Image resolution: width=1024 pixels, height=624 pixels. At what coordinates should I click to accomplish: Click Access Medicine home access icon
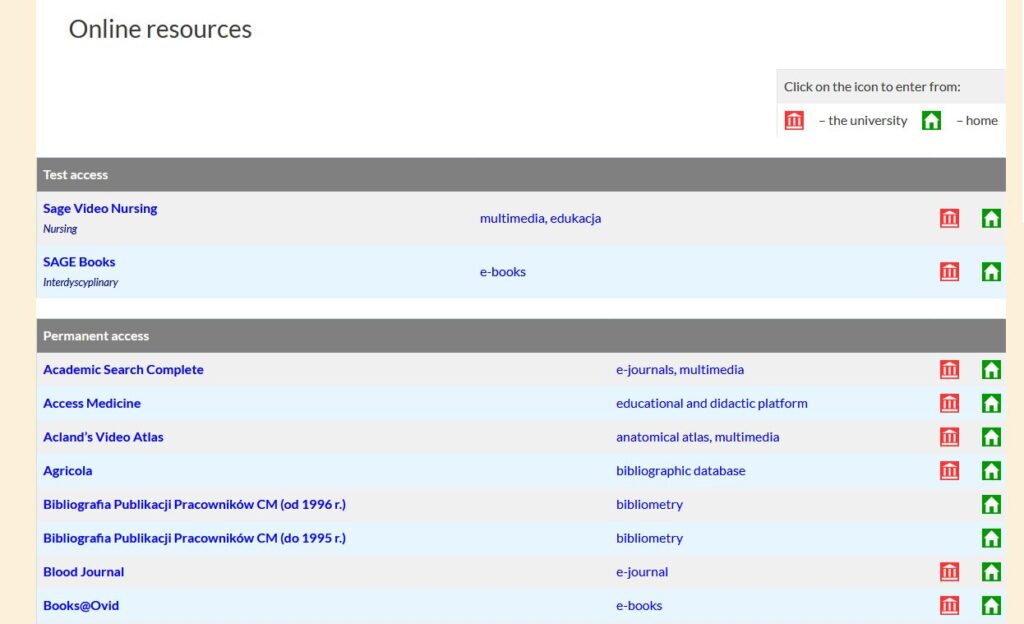pyautogui.click(x=991, y=403)
